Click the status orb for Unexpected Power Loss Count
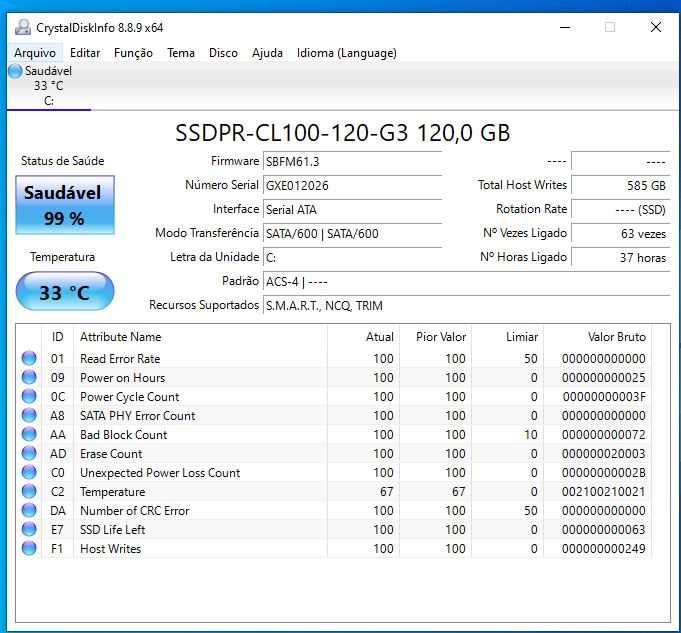 [29, 472]
